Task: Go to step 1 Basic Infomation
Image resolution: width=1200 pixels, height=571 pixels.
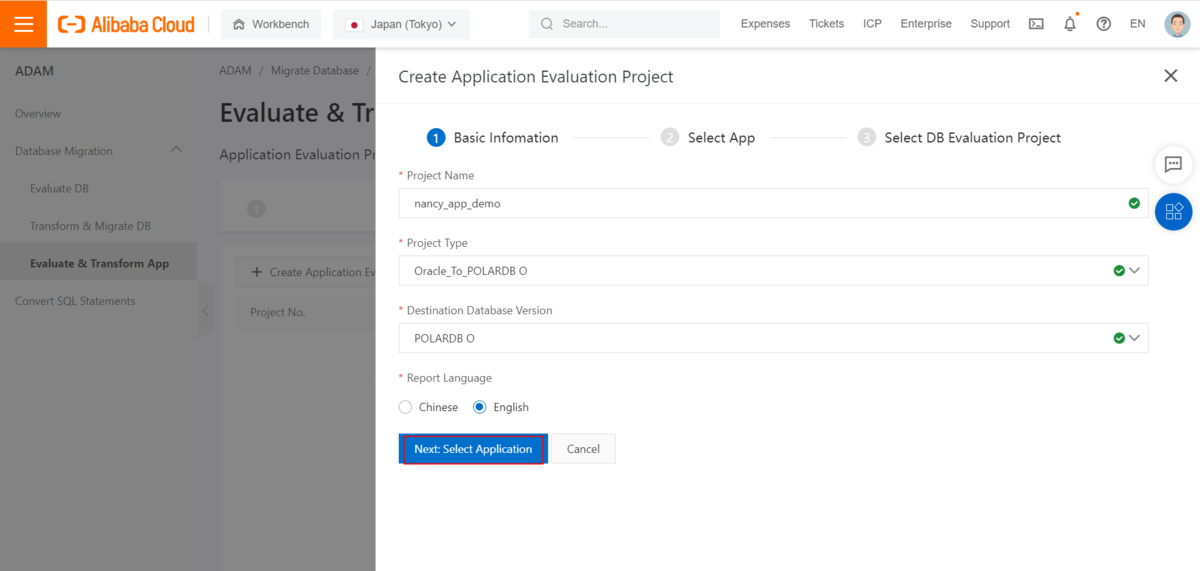Action: point(493,138)
